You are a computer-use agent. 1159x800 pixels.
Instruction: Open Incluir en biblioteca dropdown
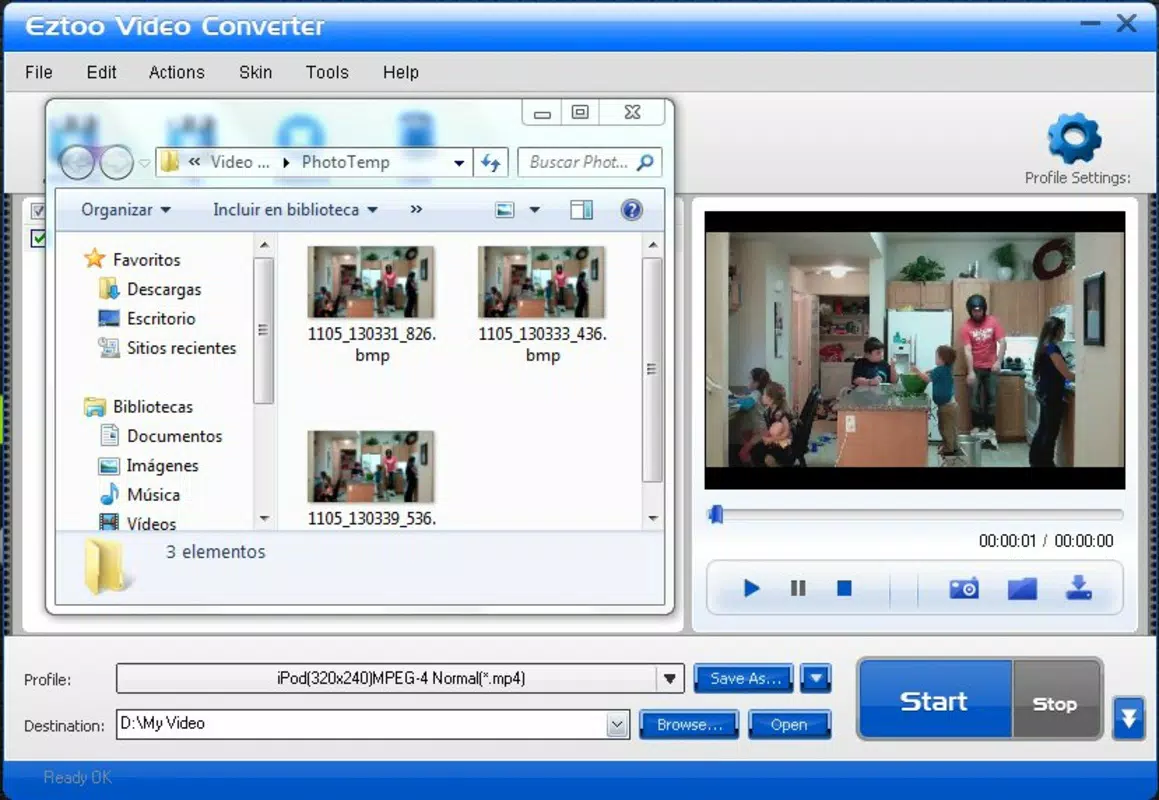[295, 210]
